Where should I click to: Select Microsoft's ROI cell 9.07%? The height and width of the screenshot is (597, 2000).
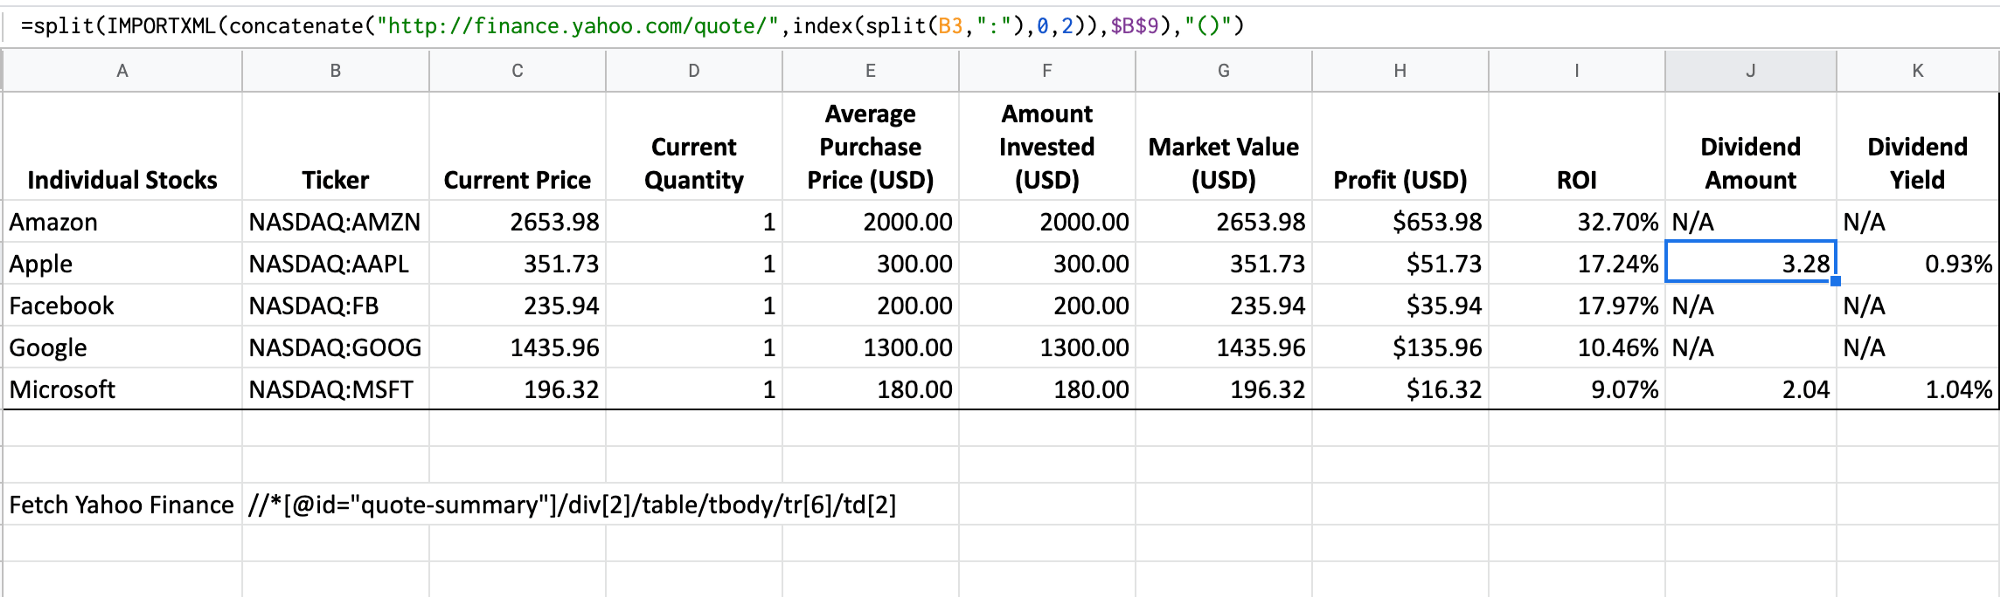[x=1577, y=389]
